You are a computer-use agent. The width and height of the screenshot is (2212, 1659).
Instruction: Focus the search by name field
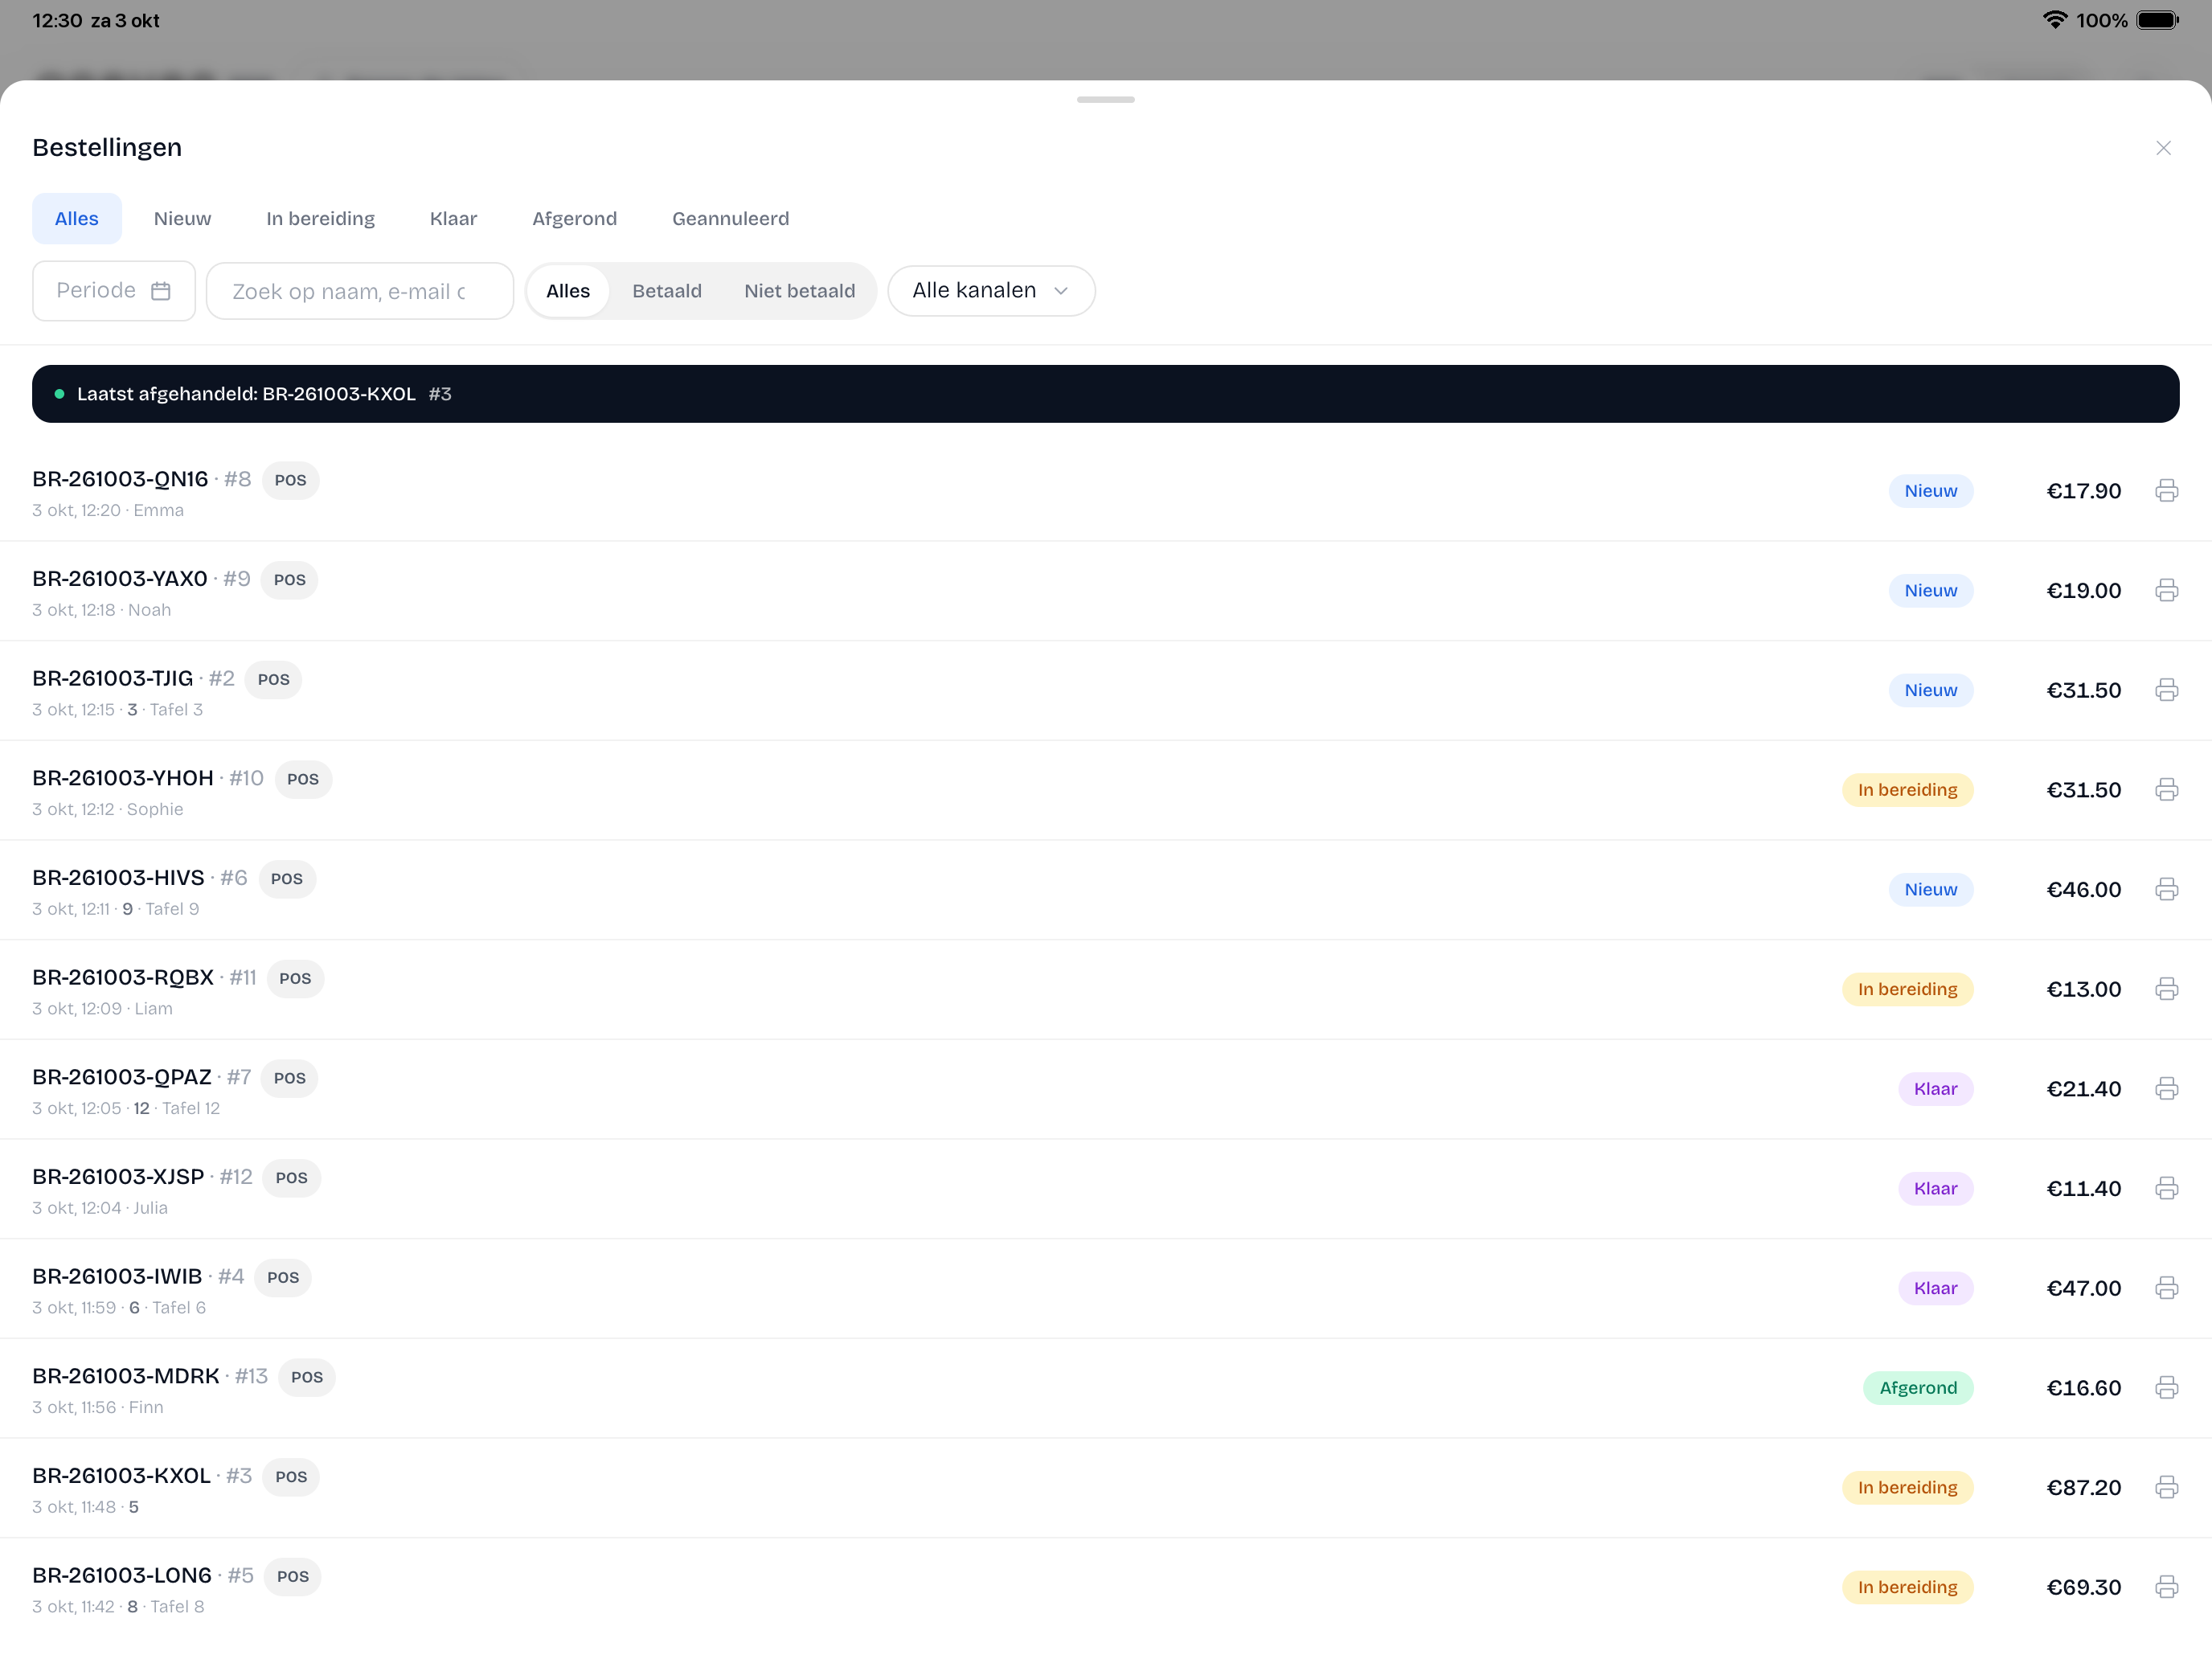point(360,291)
